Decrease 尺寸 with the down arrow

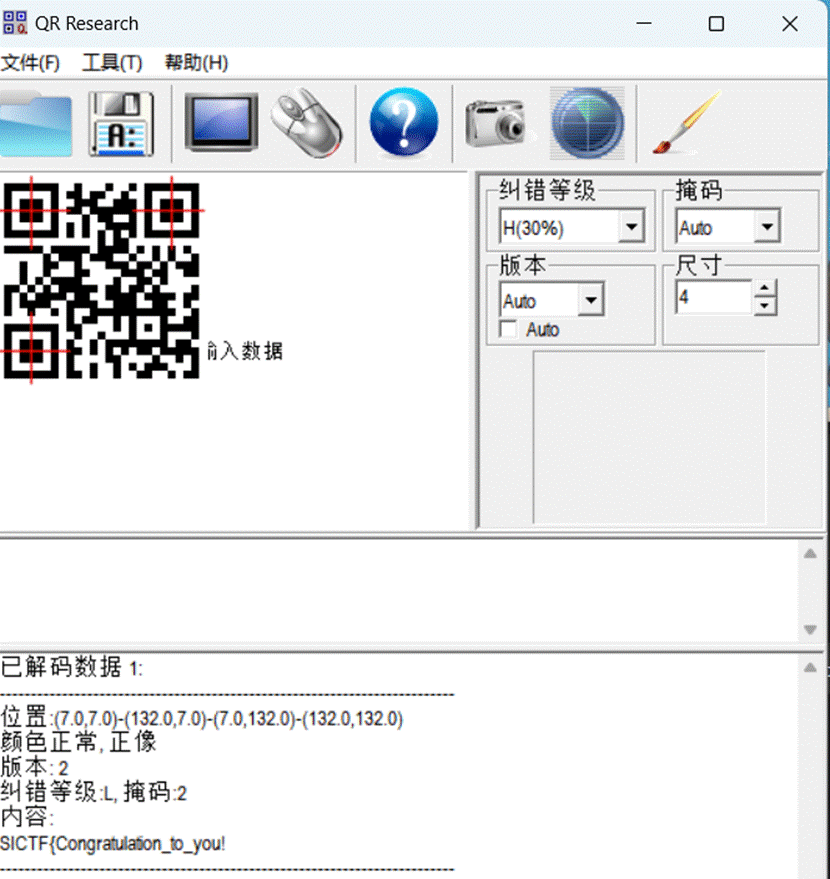click(x=765, y=306)
